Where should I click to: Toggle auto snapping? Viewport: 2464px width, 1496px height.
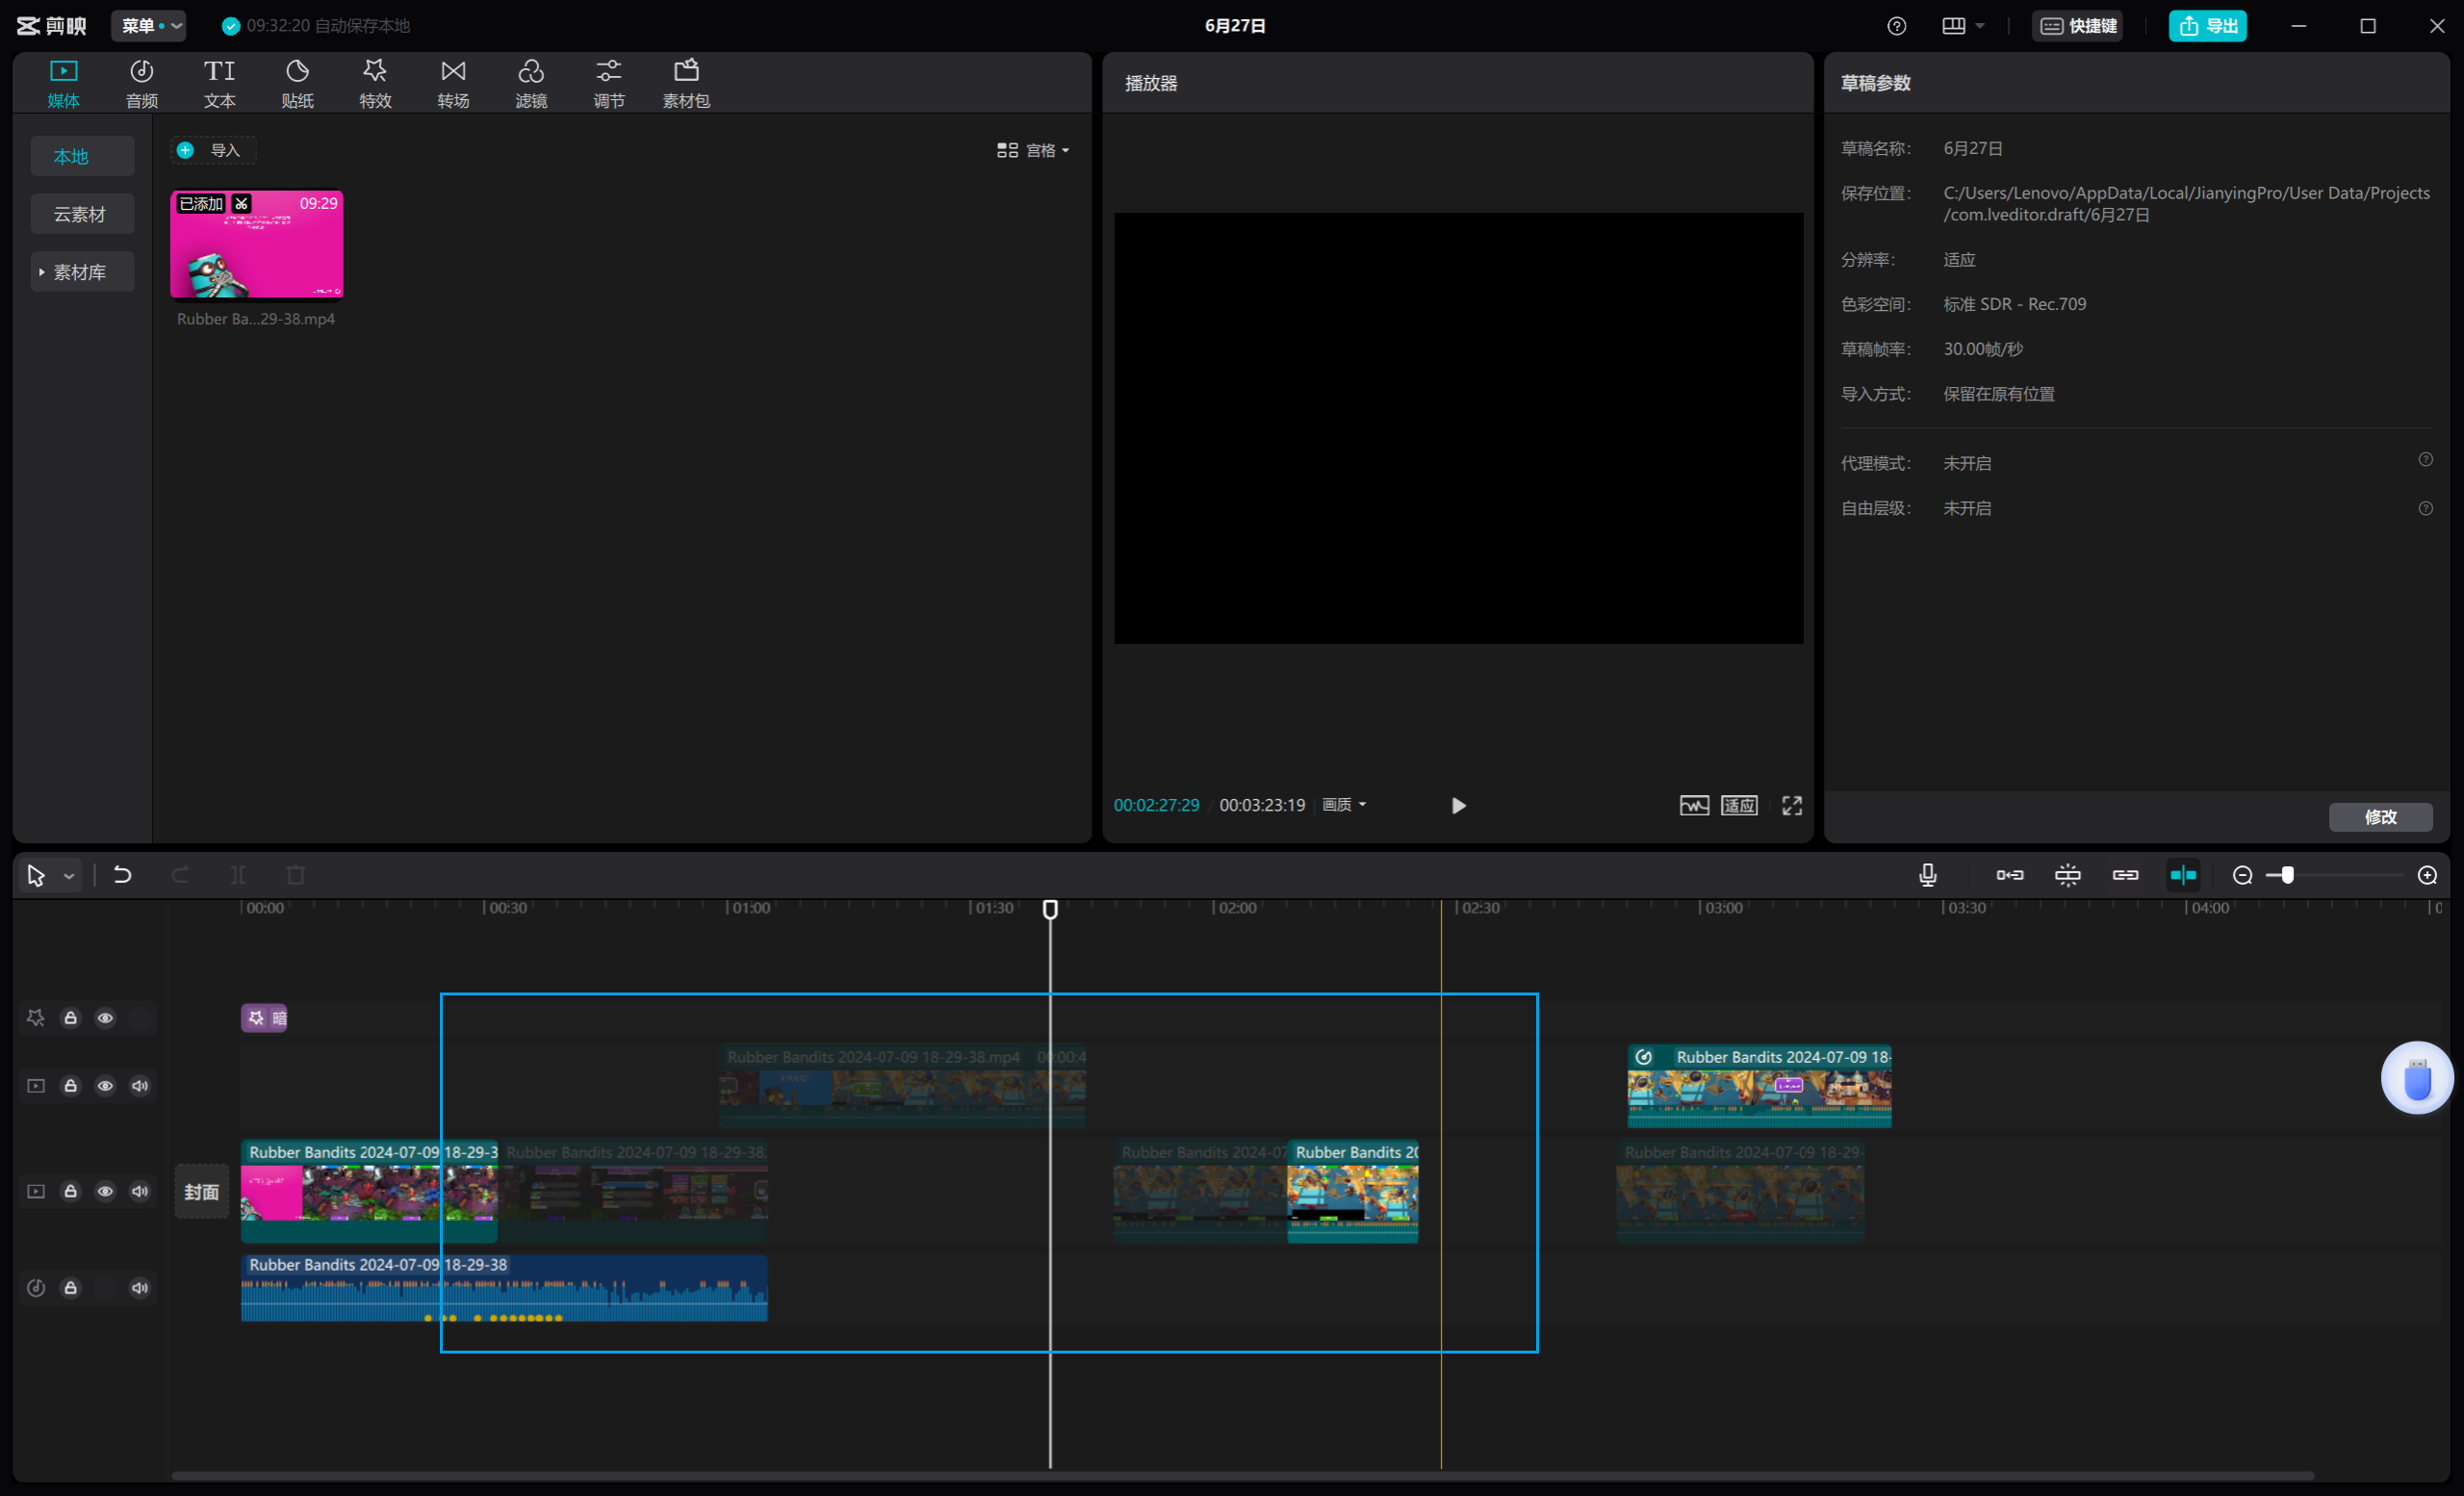pos(2068,876)
